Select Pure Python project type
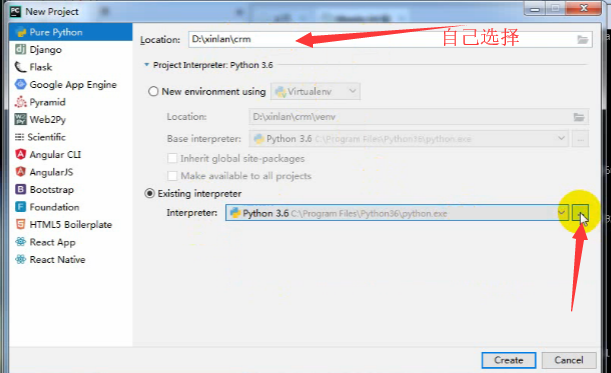 point(71,32)
